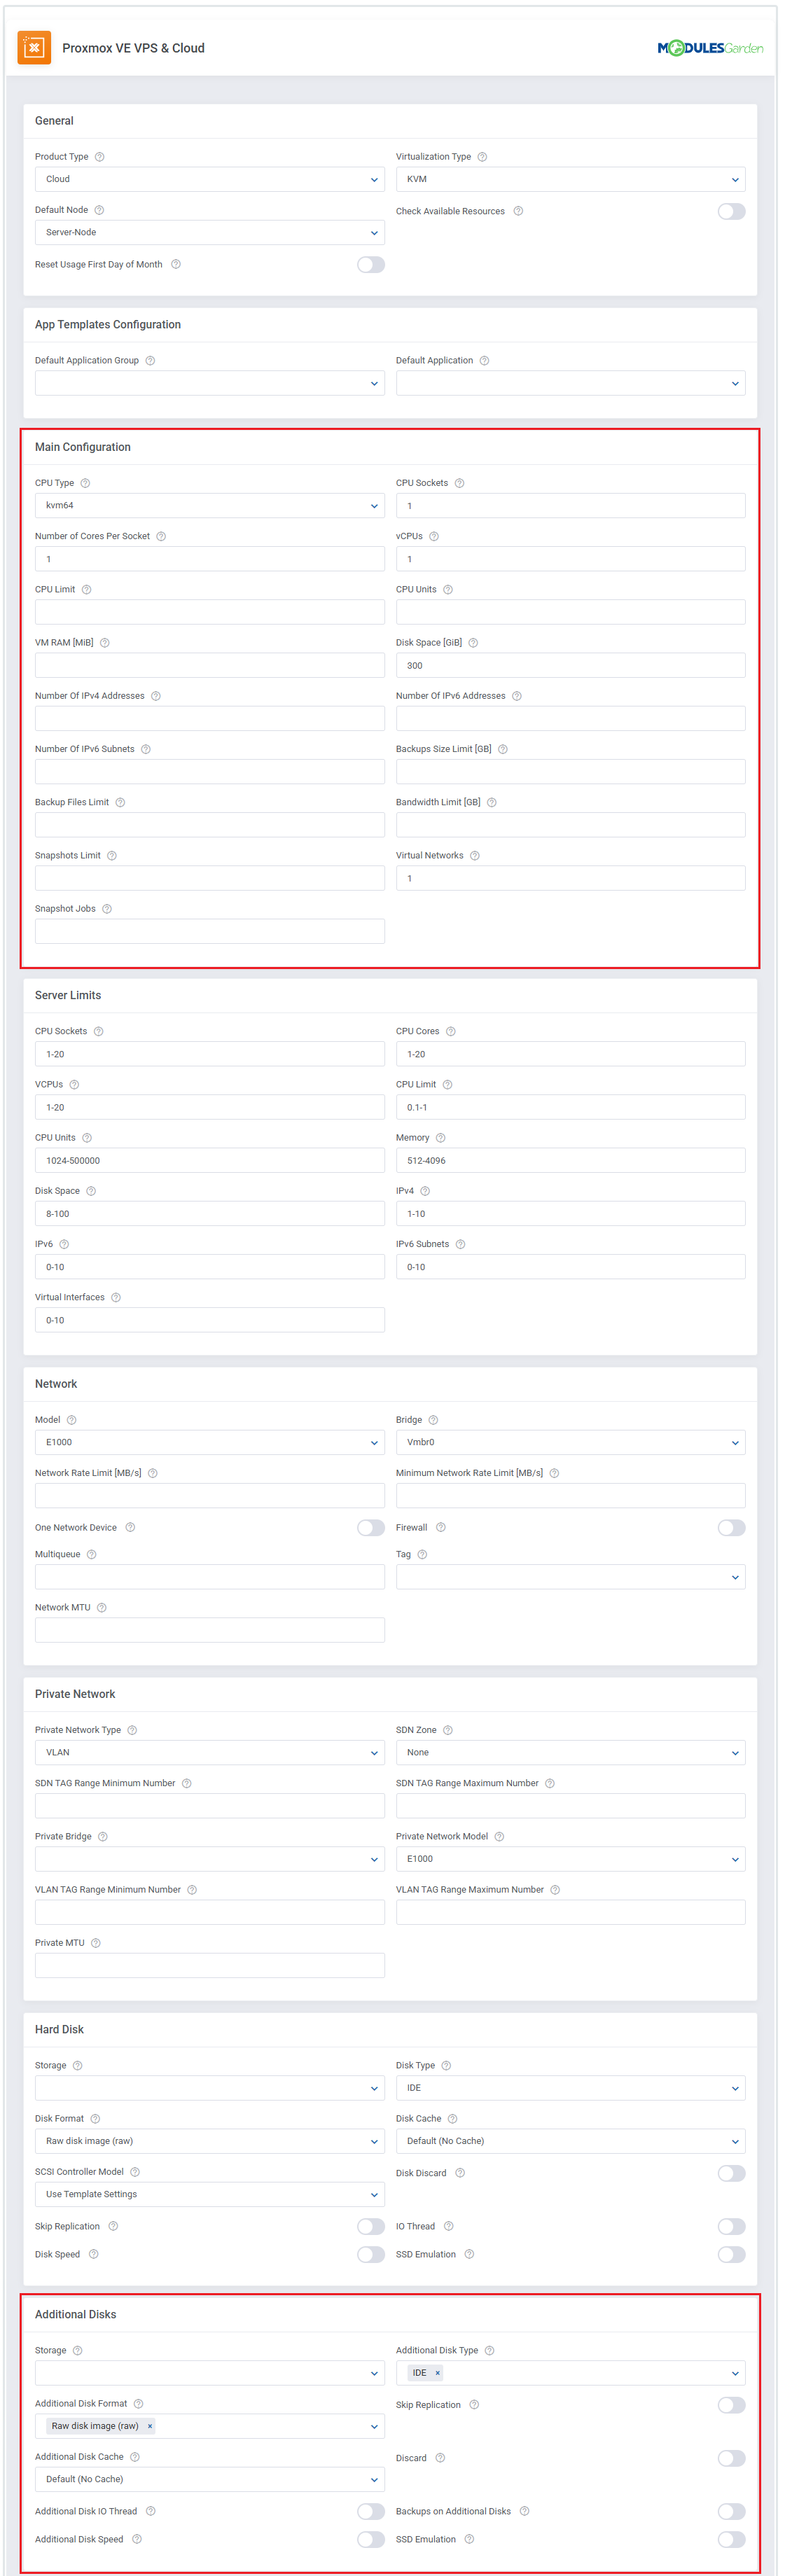Show help icon beside Virtualization Type
This screenshot has height=2576, width=785.
pos(482,157)
